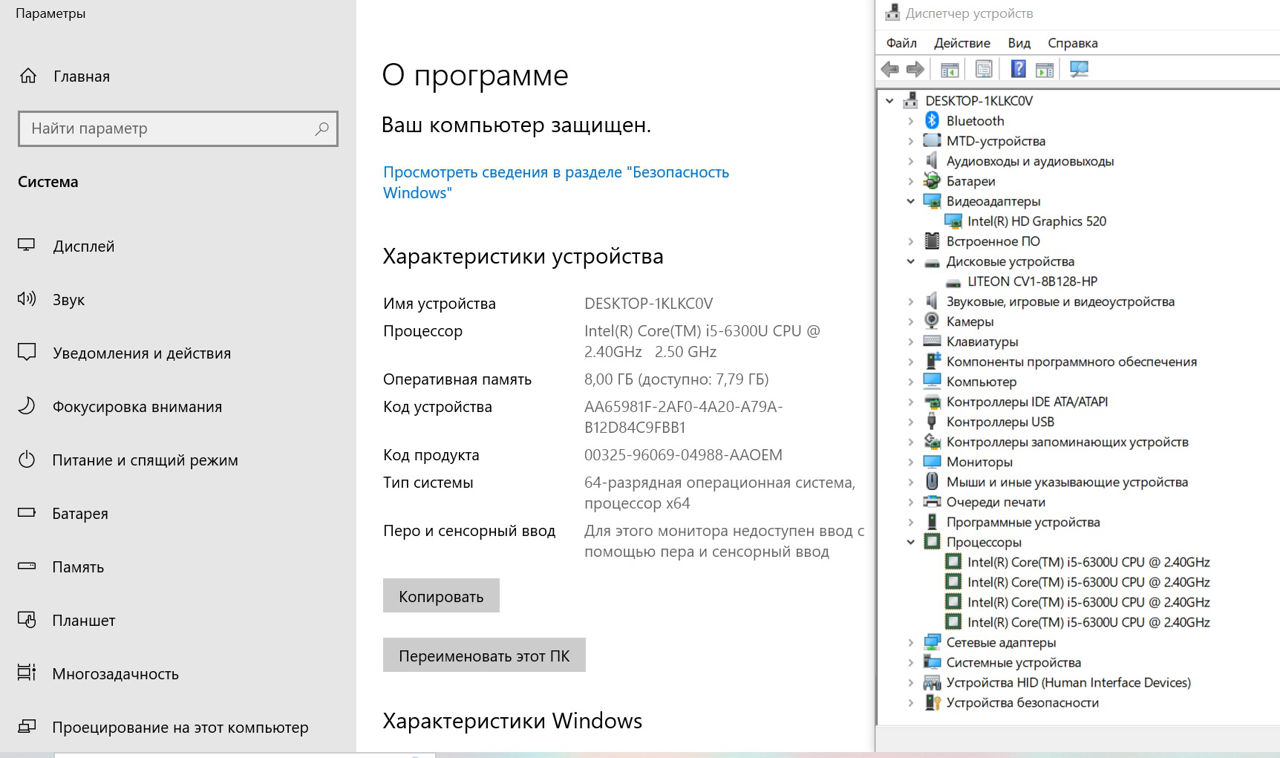
Task: Click the key icon beside Устройства безопасности
Action: pos(932,702)
